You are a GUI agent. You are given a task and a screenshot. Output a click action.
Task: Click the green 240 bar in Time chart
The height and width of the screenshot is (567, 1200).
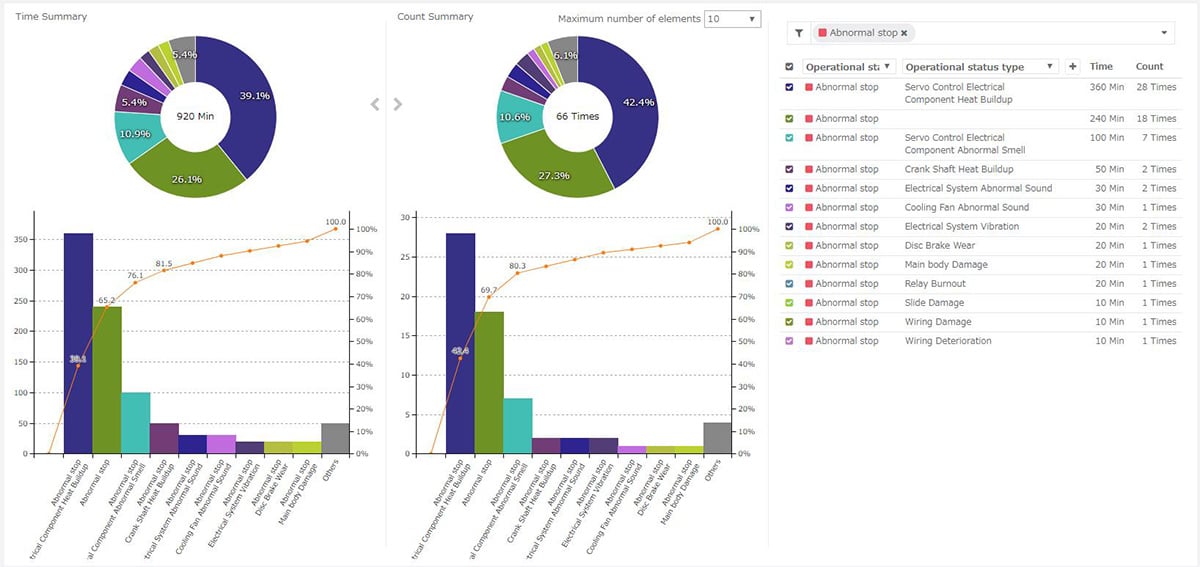coord(107,380)
